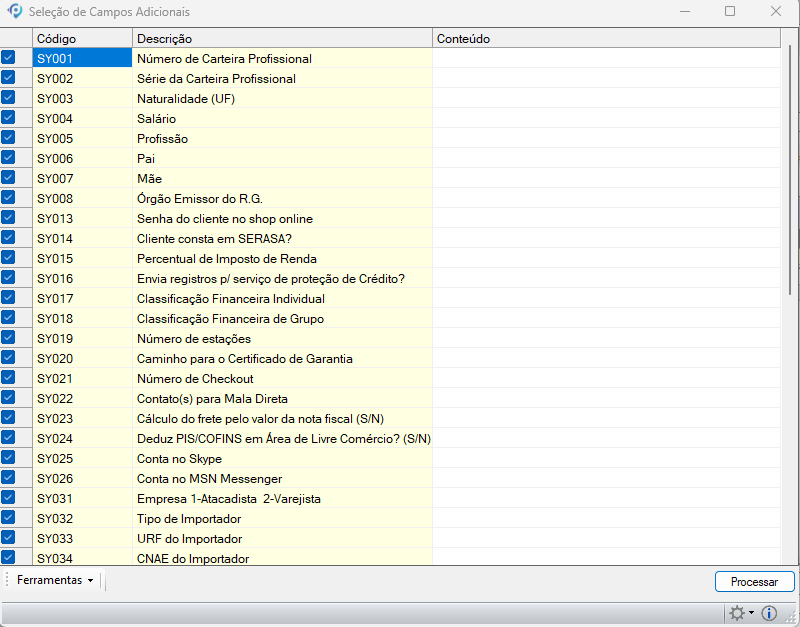Screen dimensions: 800x627
Task: Select the SY007 Mãe row description
Action: (282, 178)
